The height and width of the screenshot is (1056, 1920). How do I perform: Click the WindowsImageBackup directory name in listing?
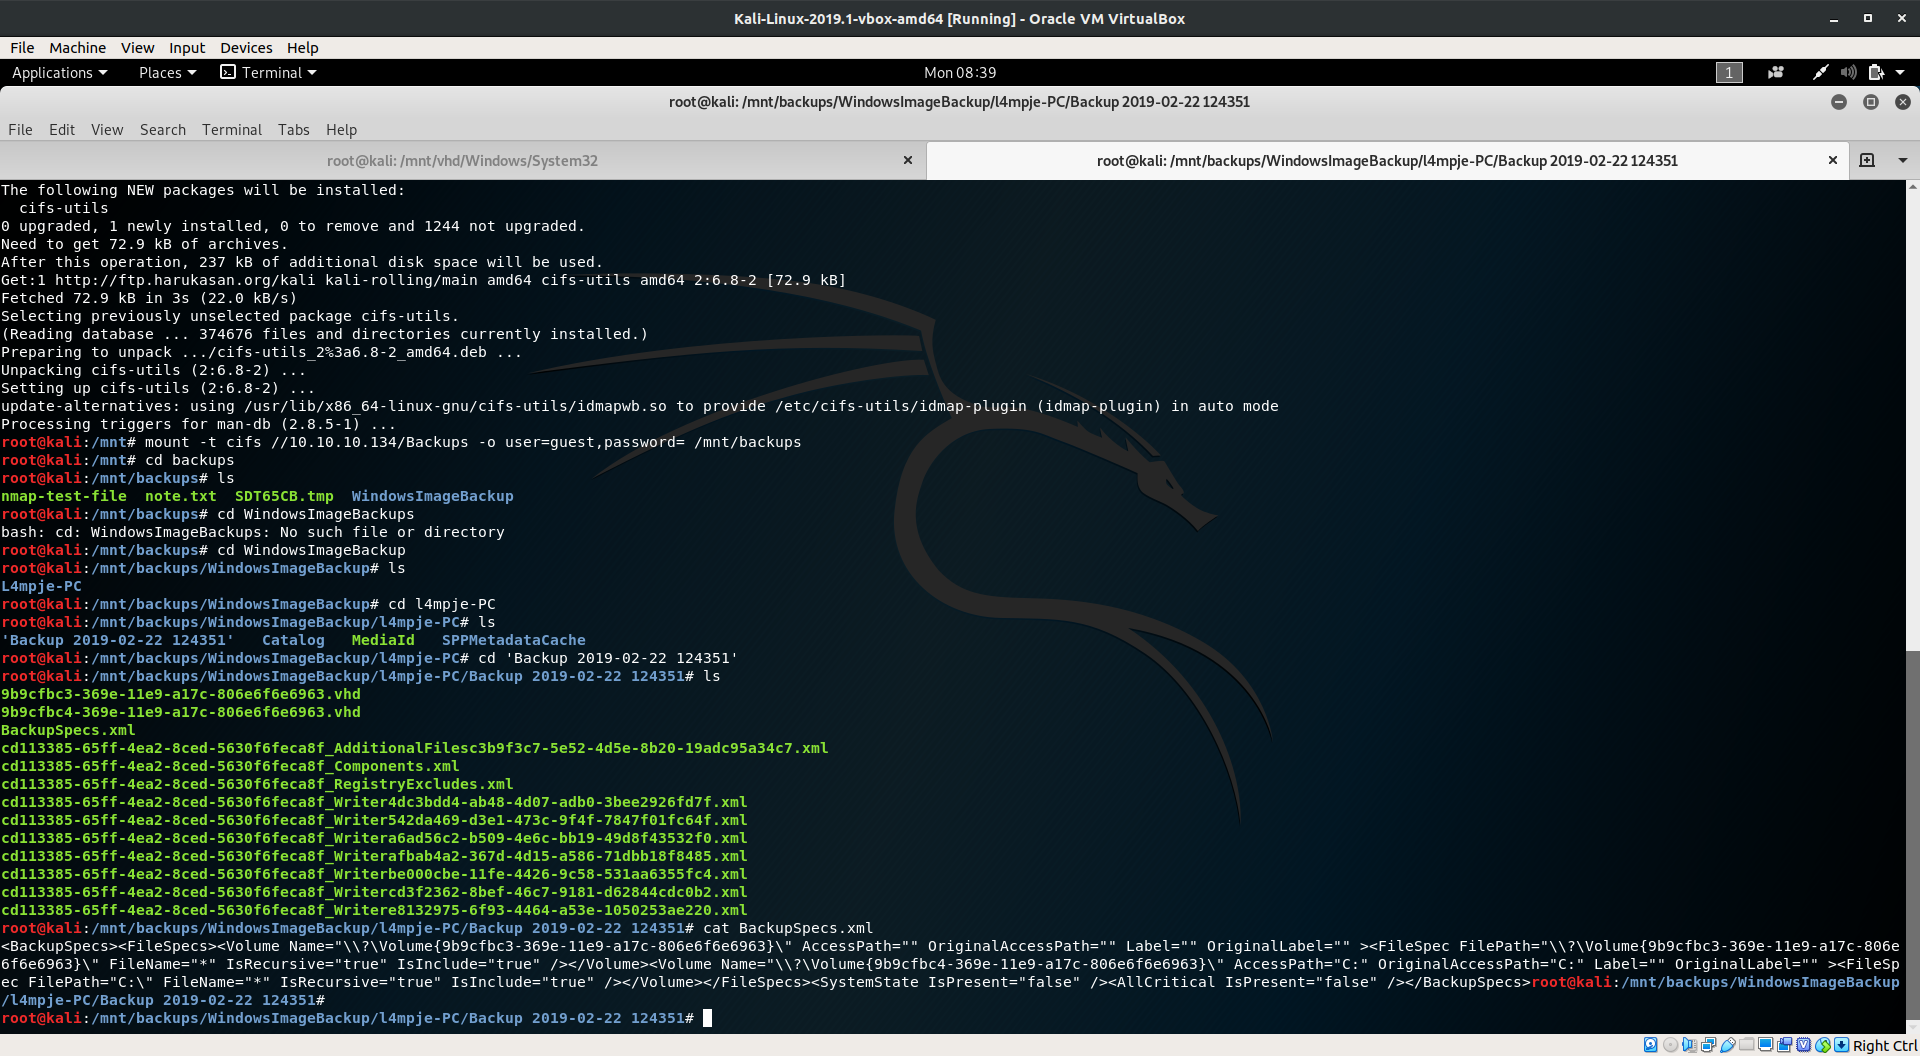[x=432, y=496]
